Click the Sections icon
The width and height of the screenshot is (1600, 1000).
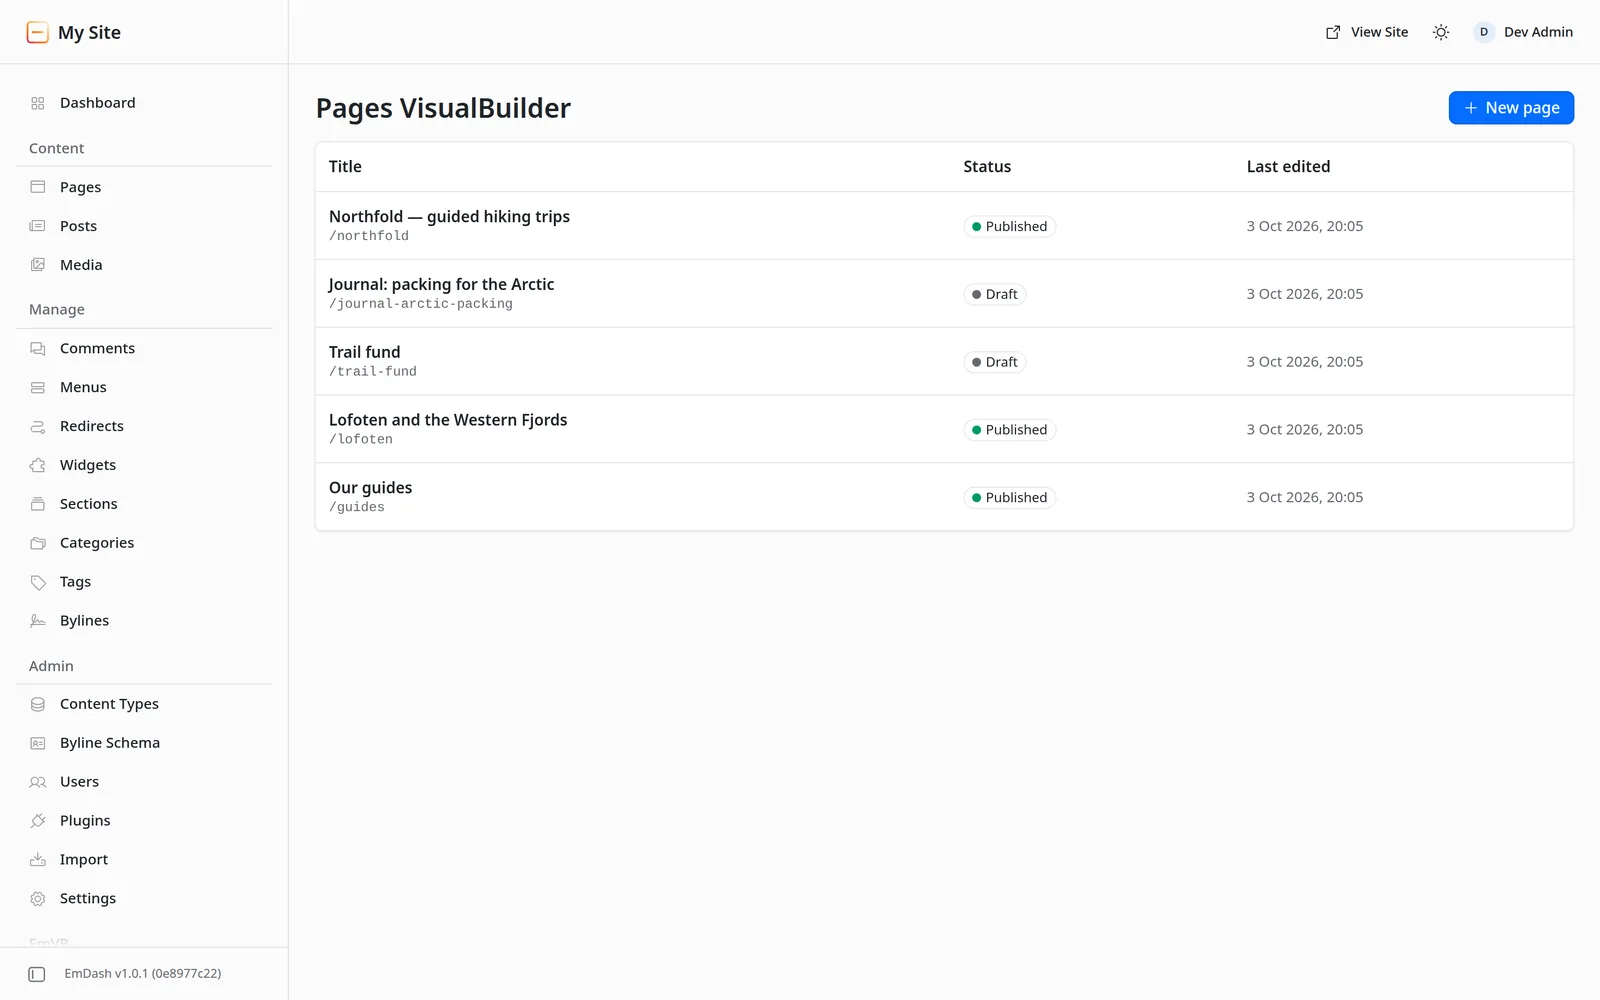pyautogui.click(x=38, y=504)
